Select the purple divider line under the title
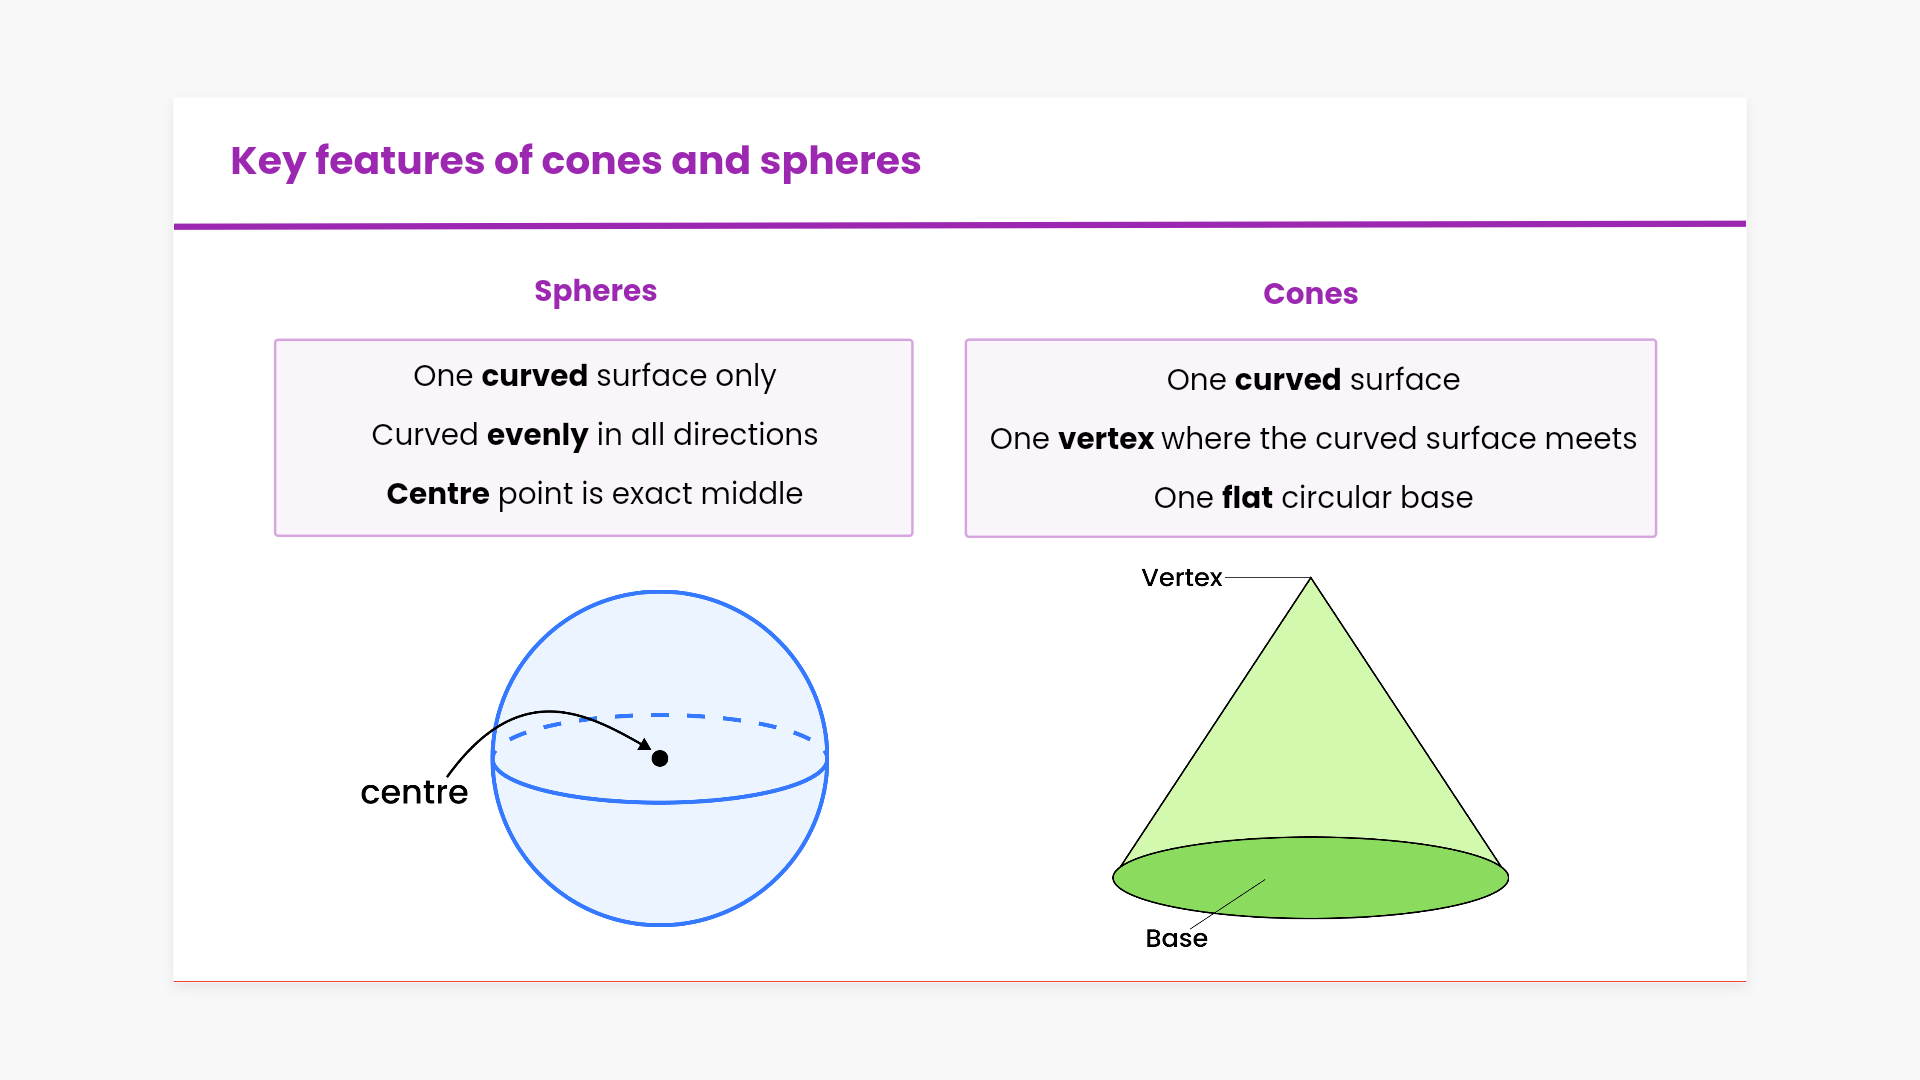1920x1080 pixels. point(960,225)
